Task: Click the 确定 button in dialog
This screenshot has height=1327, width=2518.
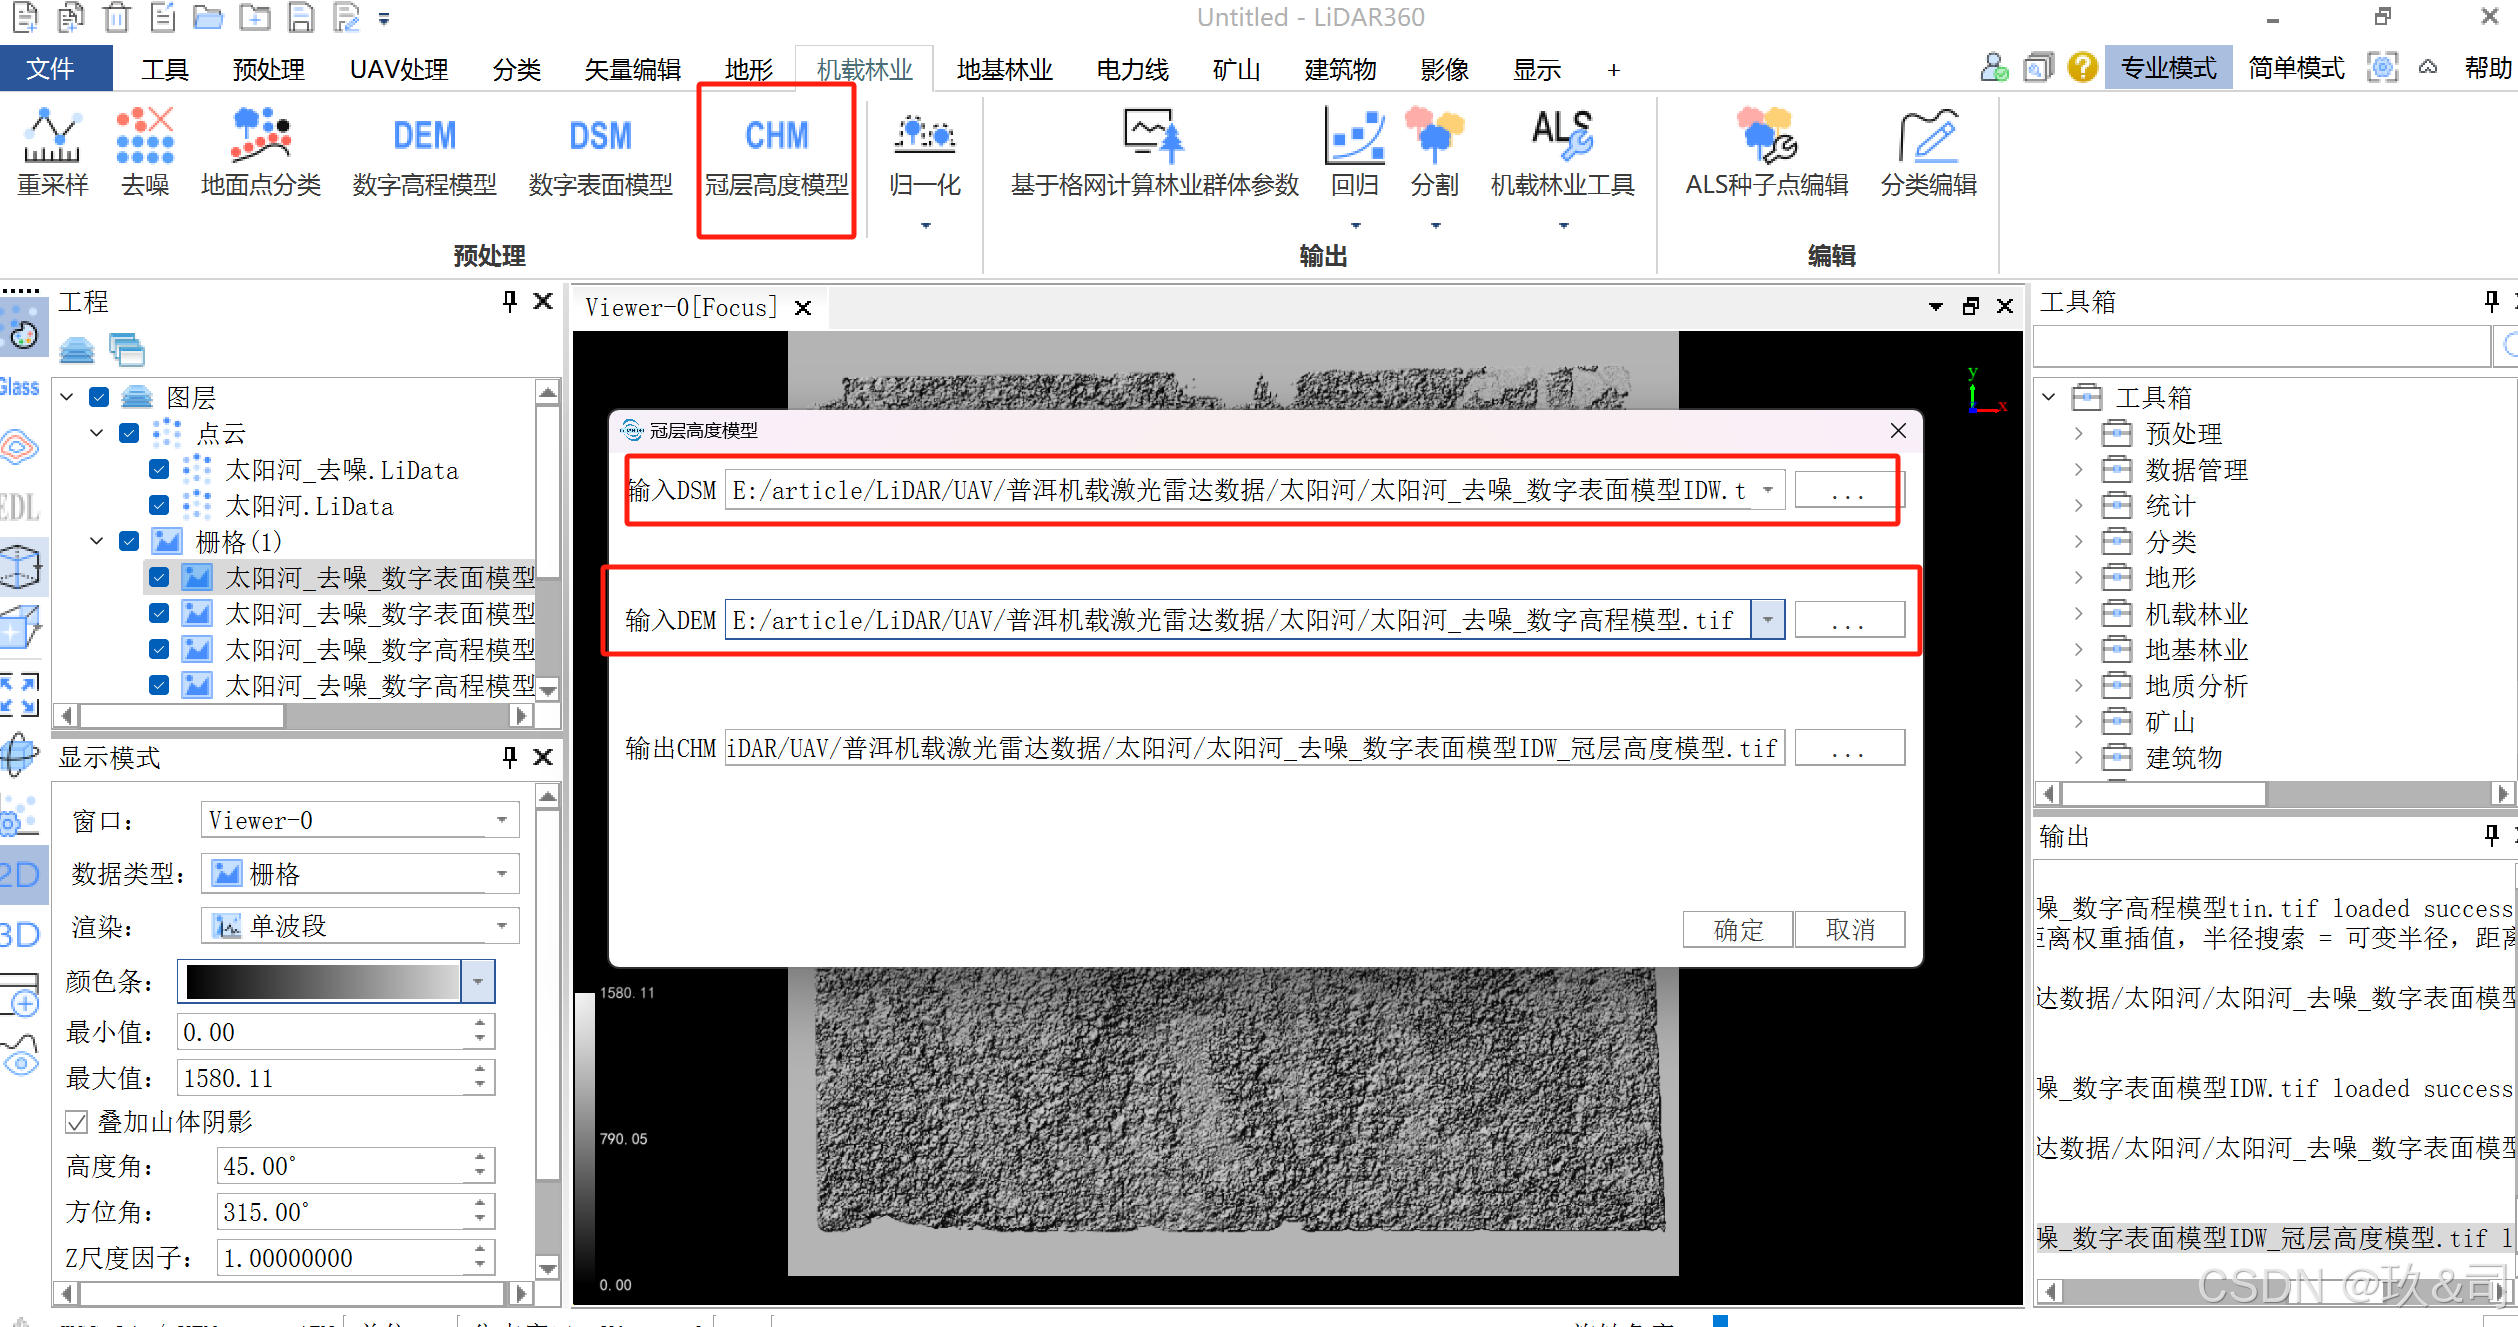Action: tap(1738, 930)
